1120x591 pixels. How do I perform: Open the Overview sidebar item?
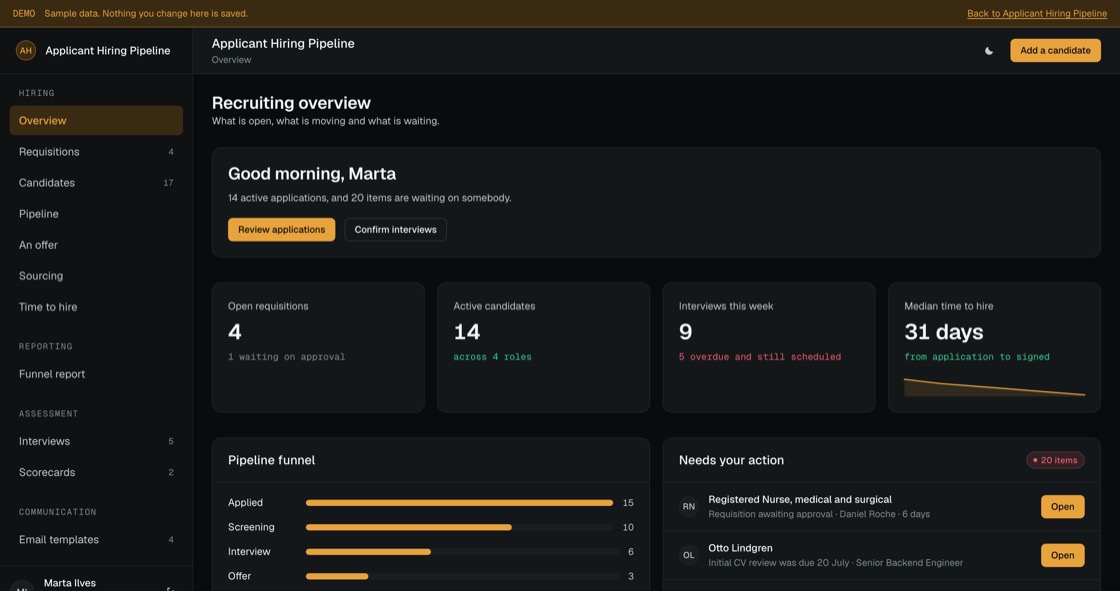tap(96, 121)
